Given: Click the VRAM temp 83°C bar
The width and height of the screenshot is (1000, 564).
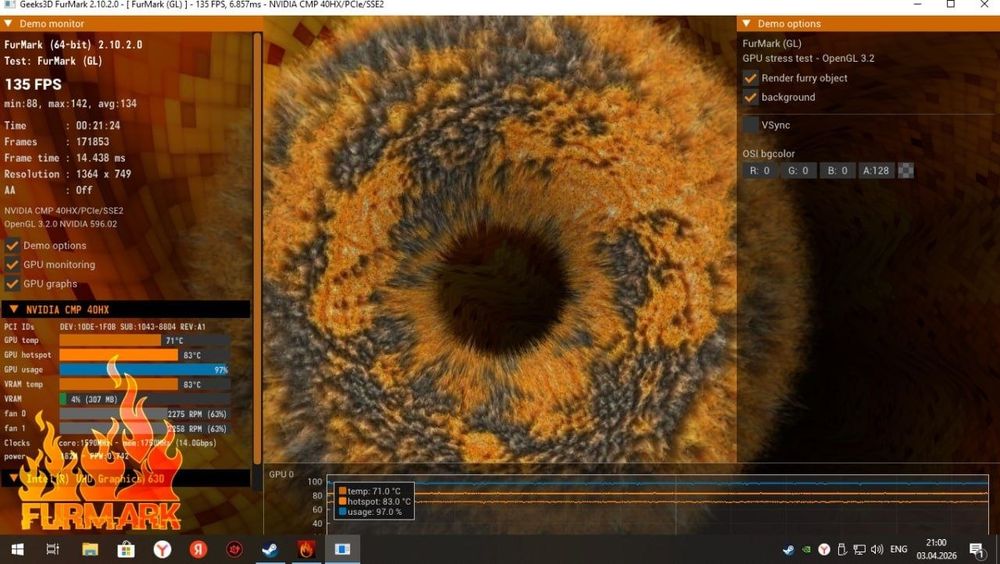Looking at the screenshot, I should point(145,384).
